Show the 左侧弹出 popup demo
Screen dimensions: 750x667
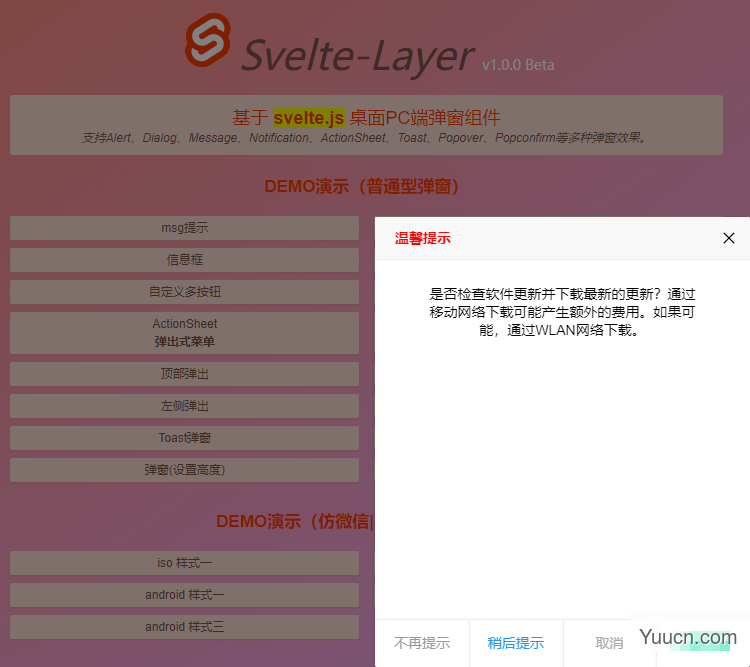(184, 406)
